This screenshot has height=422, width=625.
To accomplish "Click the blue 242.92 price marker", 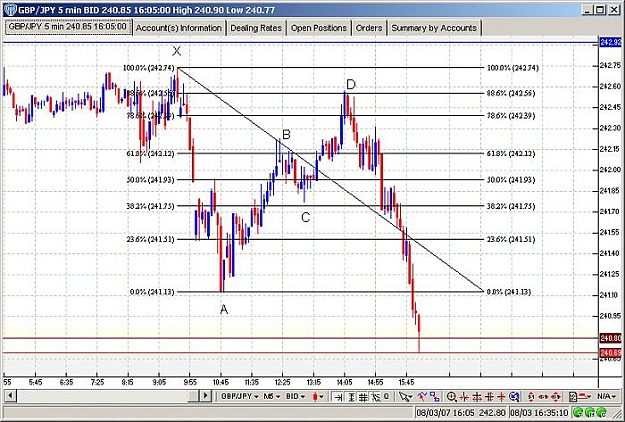I will click(x=610, y=42).
